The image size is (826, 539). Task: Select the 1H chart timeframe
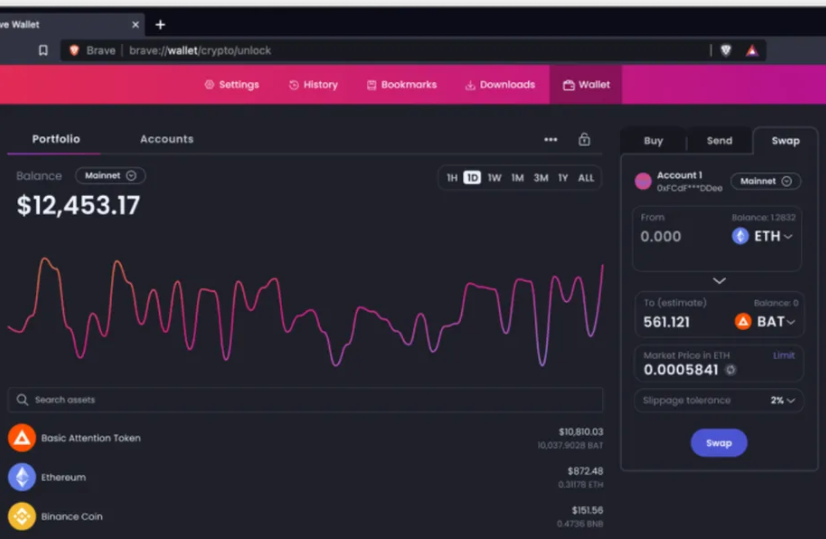tap(452, 178)
